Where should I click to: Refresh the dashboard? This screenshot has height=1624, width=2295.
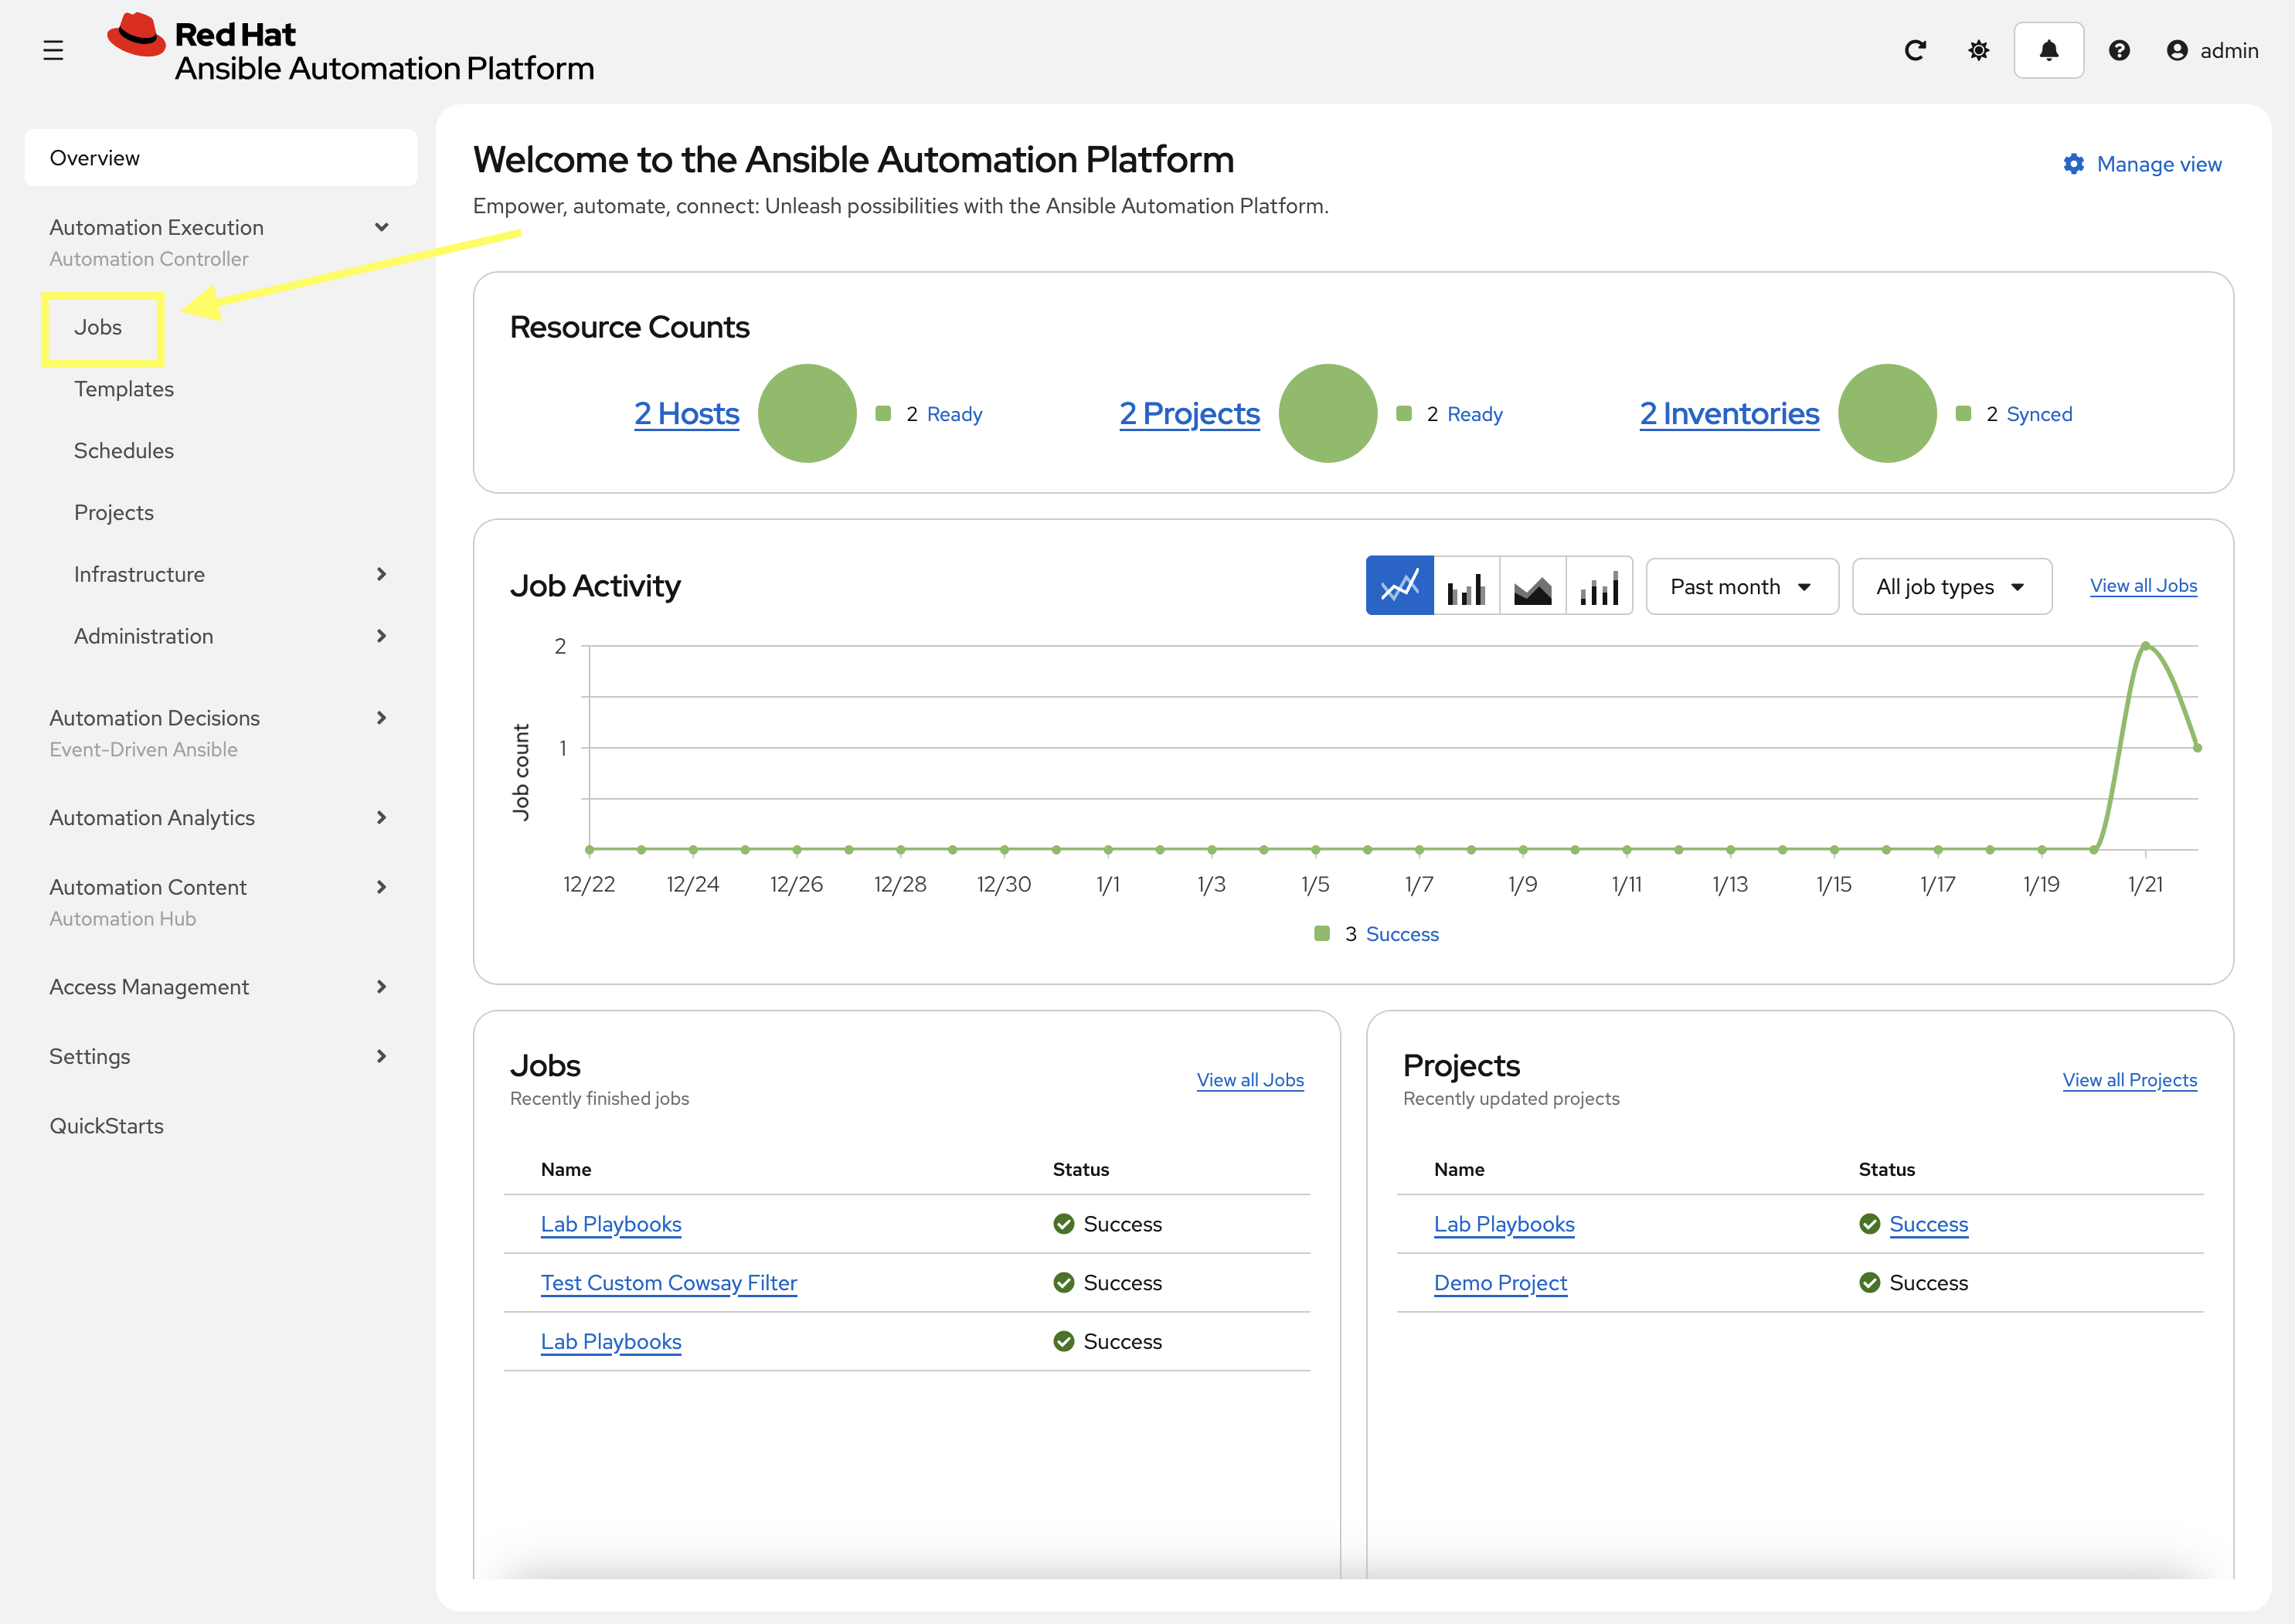(1915, 50)
